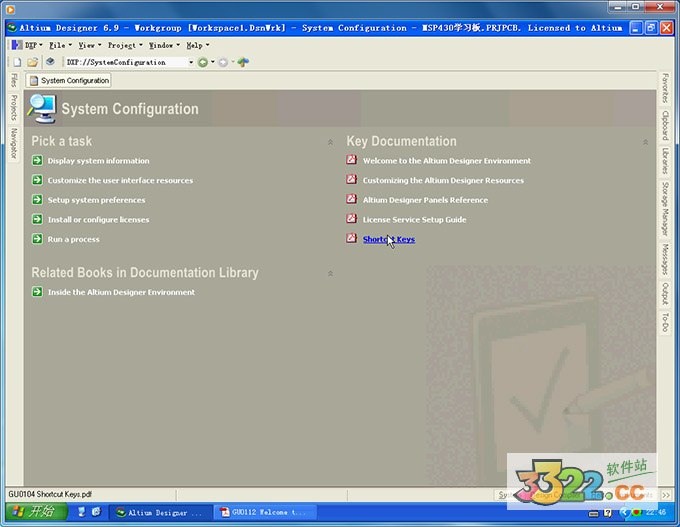Image resolution: width=680 pixels, height=527 pixels.
Task: Open License Service Setup Guide document
Action: (x=414, y=219)
